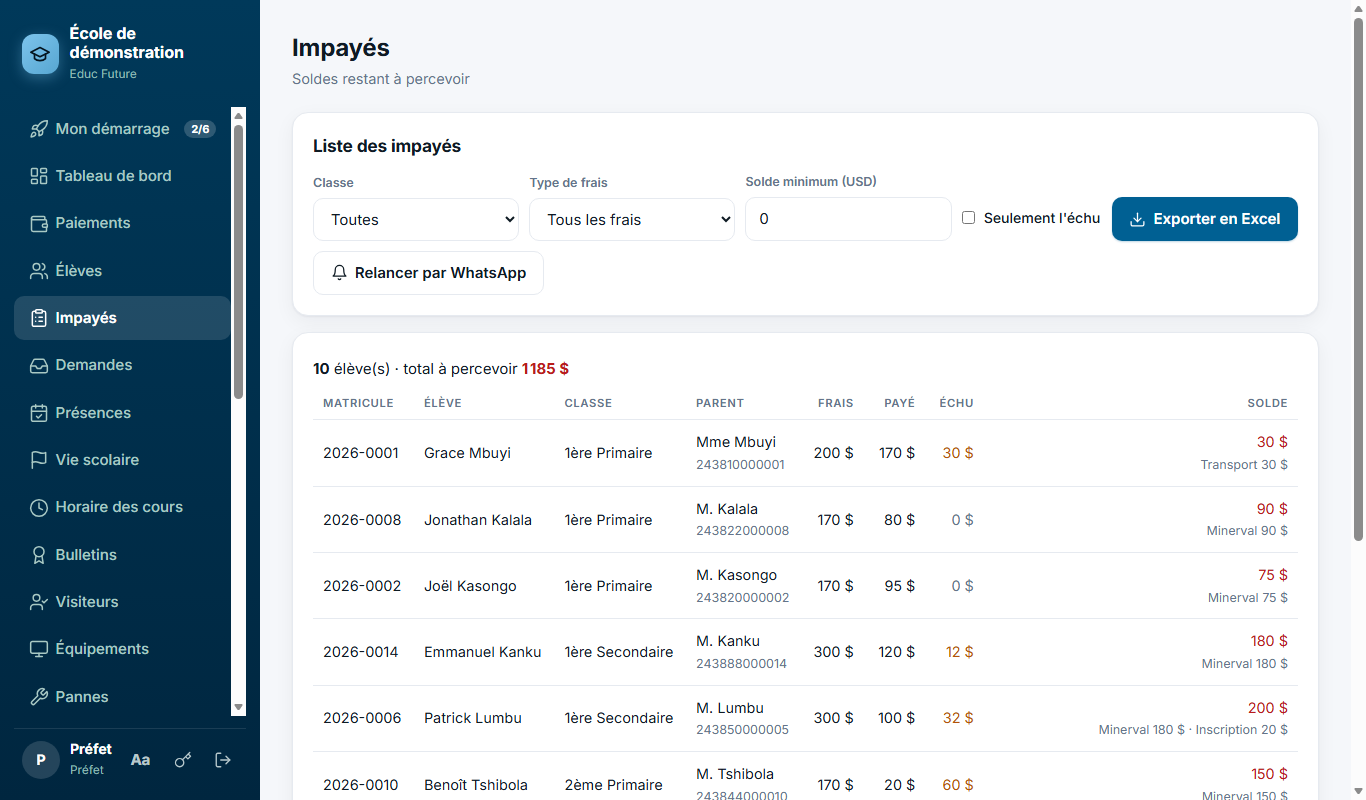The height and width of the screenshot is (800, 1366).
Task: Click Minerval 180 $ · Inscription 20 $ detail
Action: (1193, 730)
